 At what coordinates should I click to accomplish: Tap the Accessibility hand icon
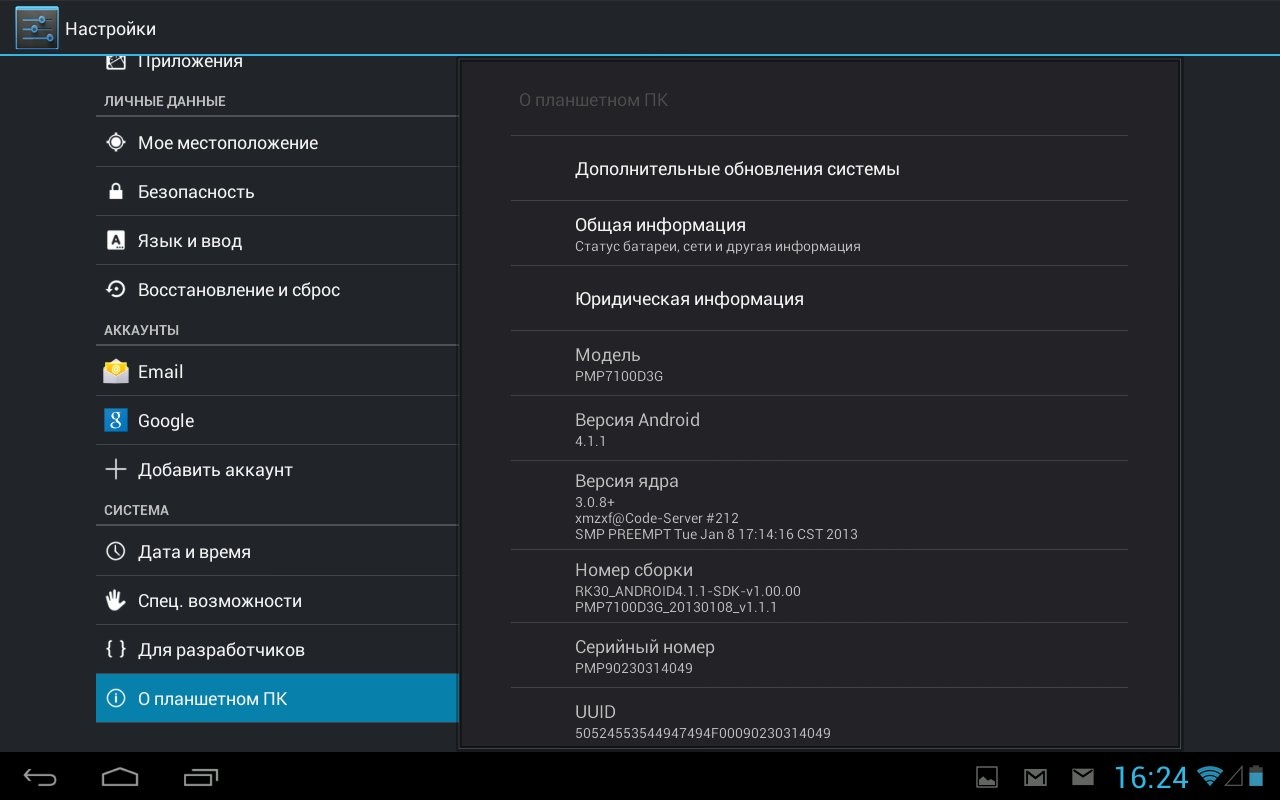[x=116, y=601]
